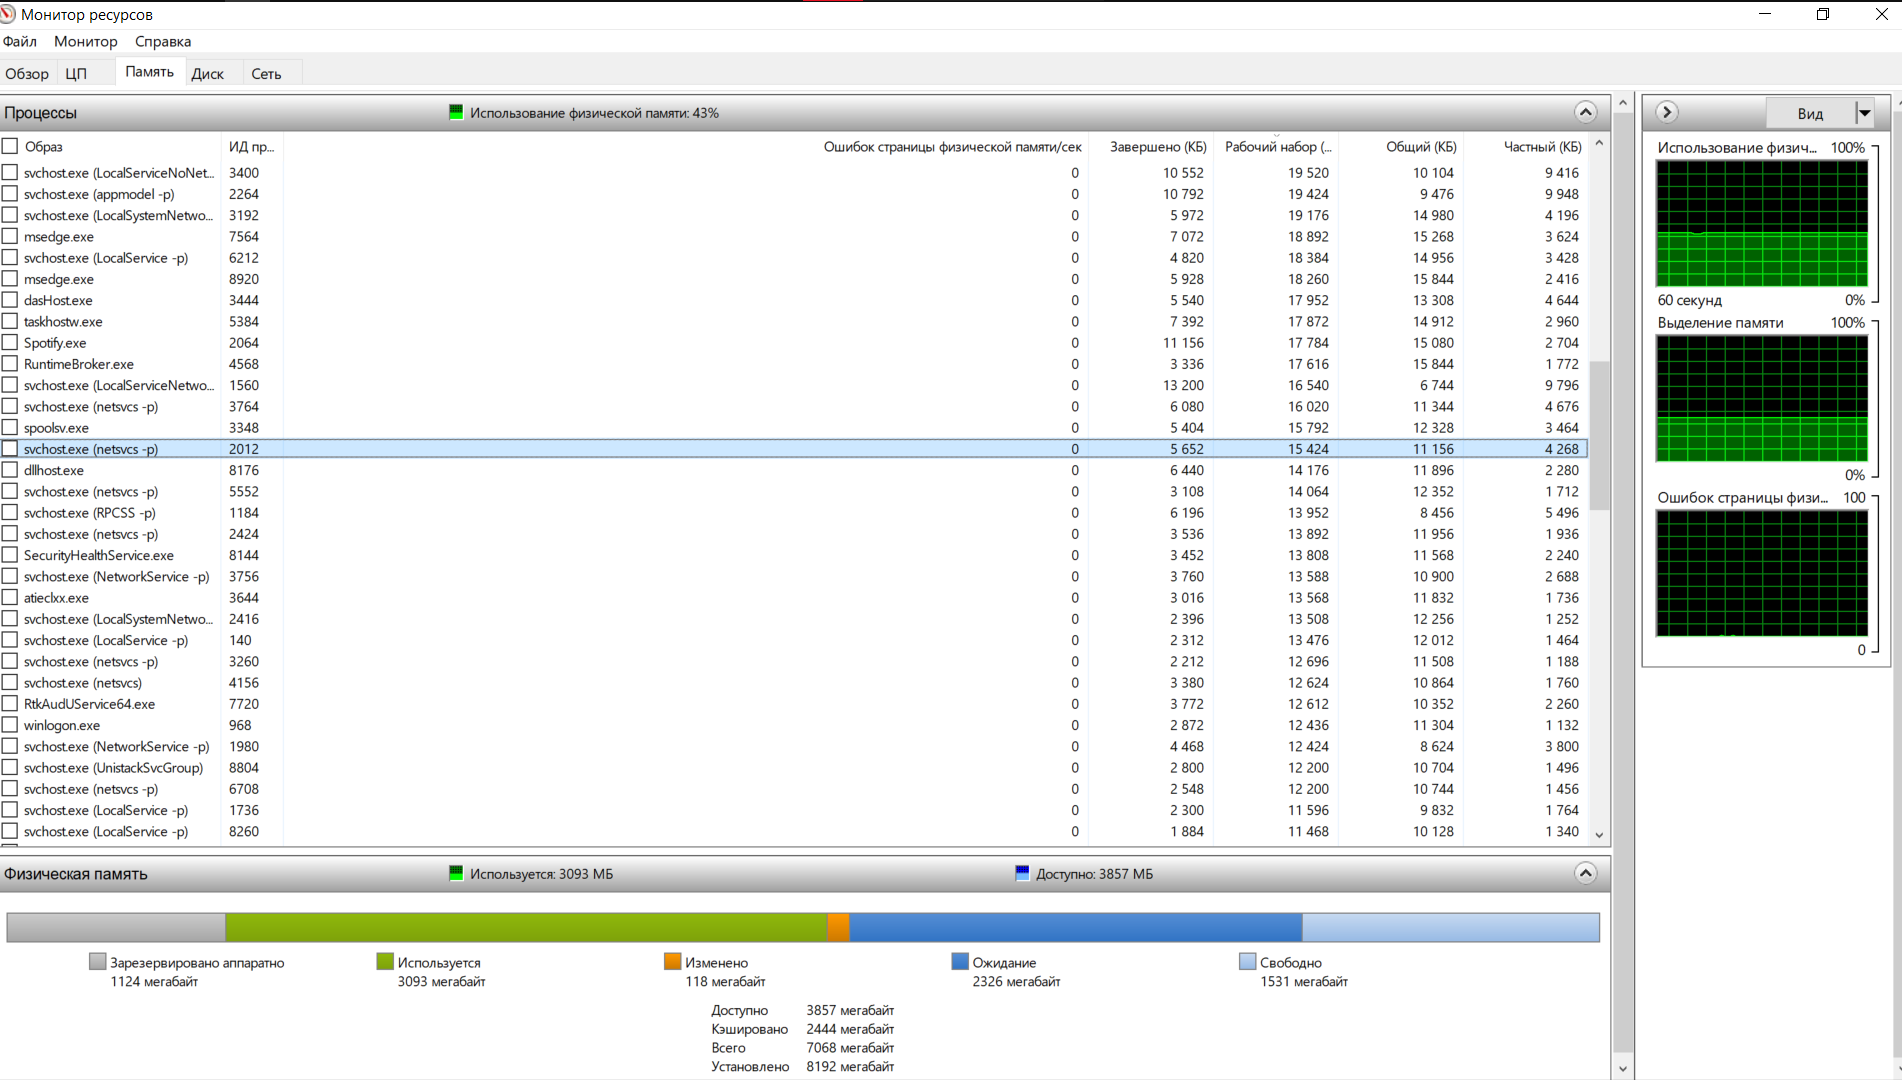The height and width of the screenshot is (1080, 1902).
Task: Click orange Изменено legend swatch
Action: (672, 961)
